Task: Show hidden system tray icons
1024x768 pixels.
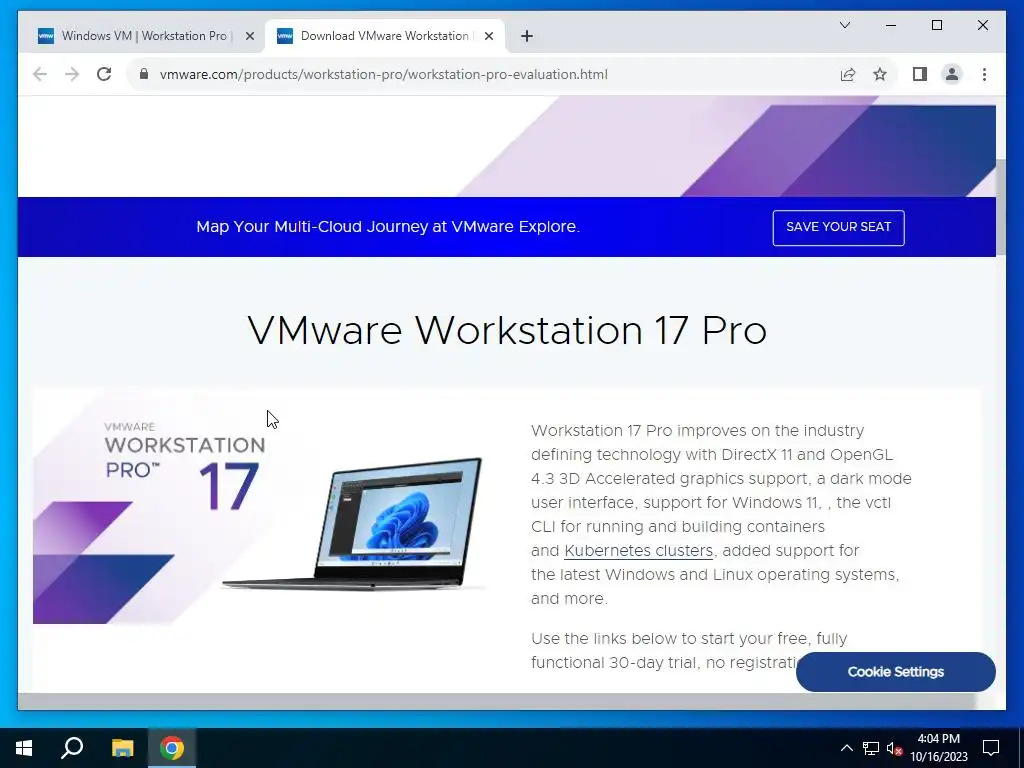Action: (846, 748)
